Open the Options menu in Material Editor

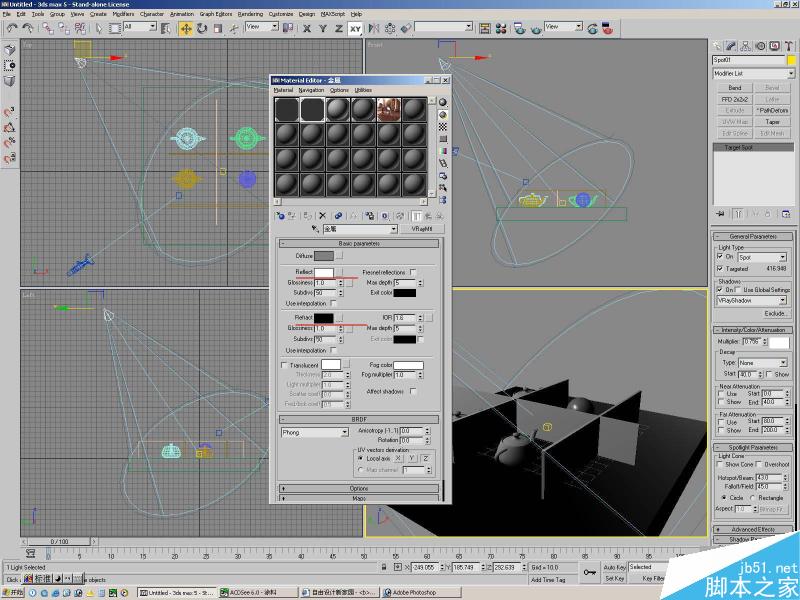tap(339, 89)
